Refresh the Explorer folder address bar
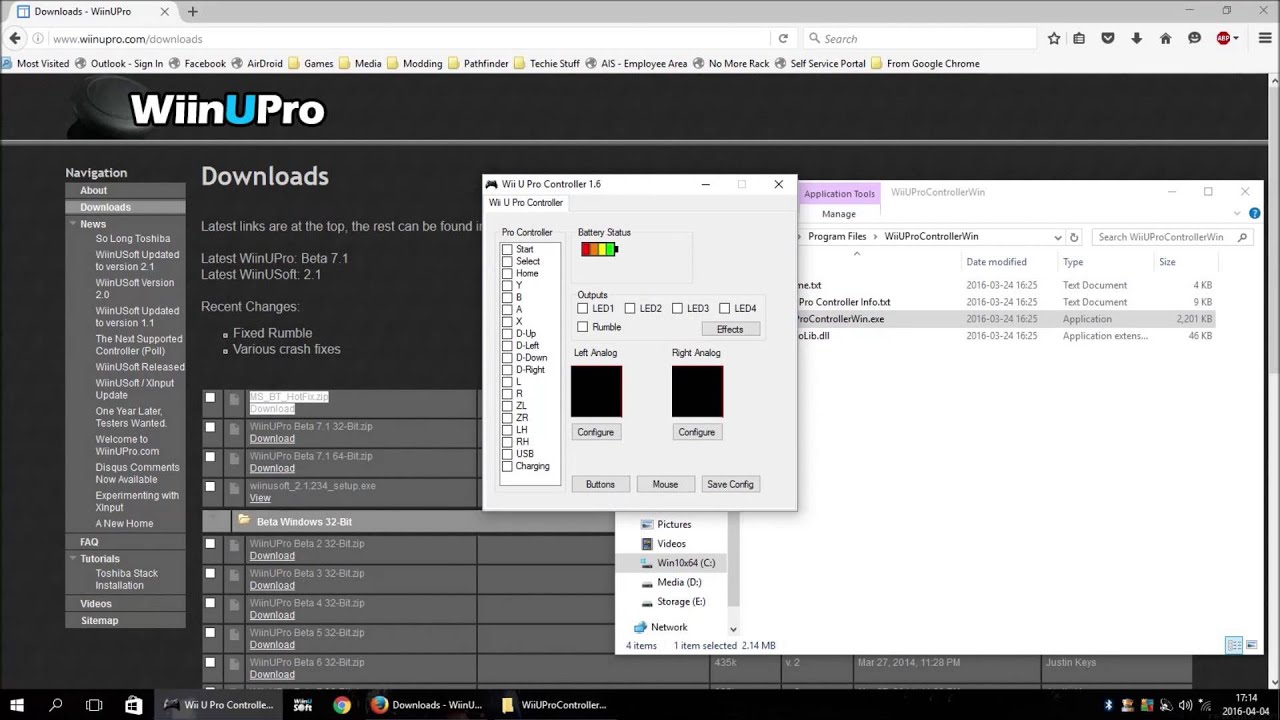Viewport: 1280px width, 720px height. click(1074, 237)
